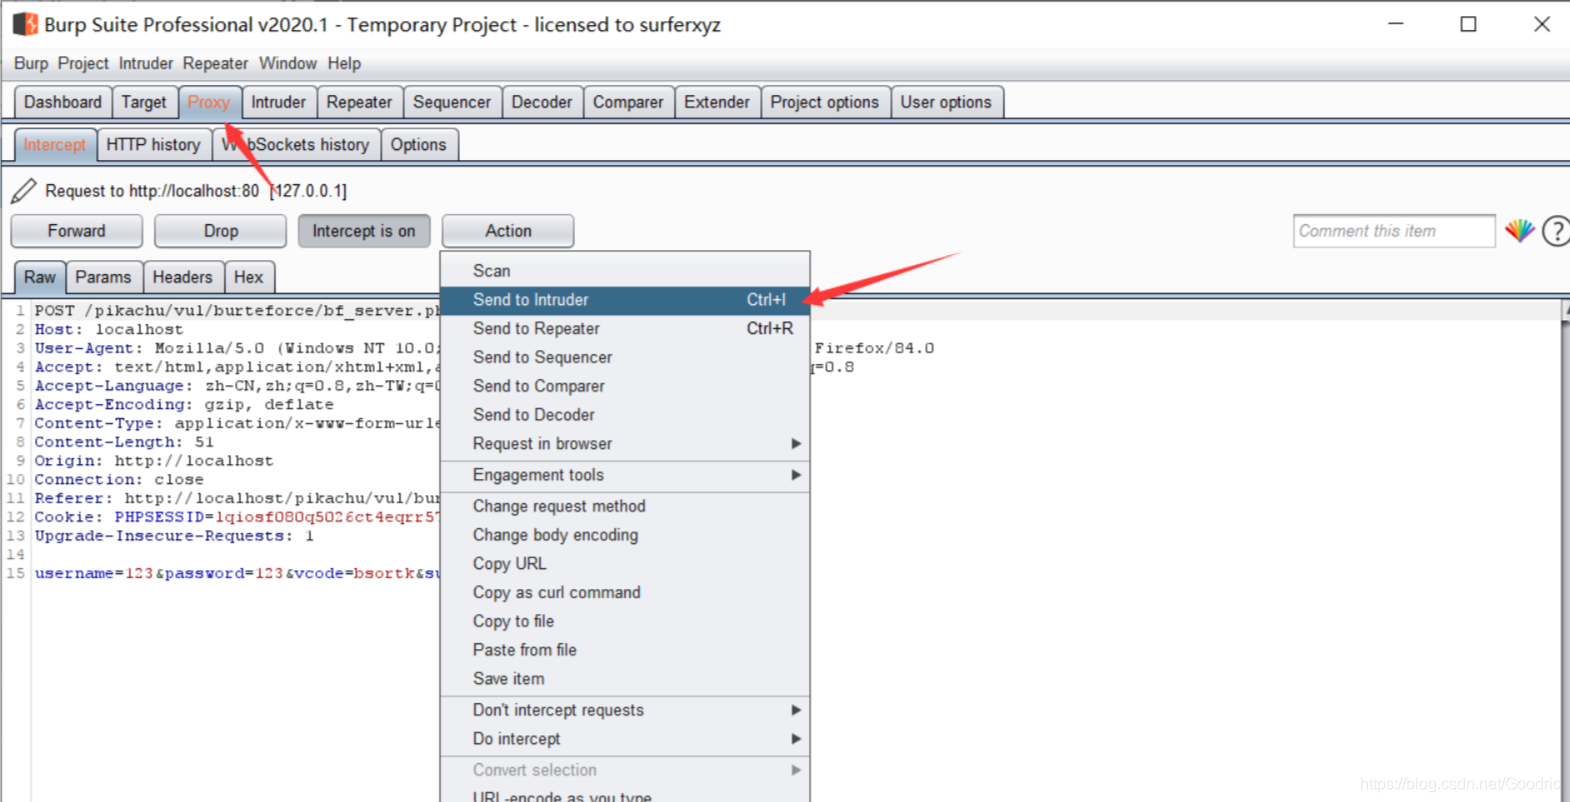Switch to the Target tab
This screenshot has height=802, width=1570.
coord(144,102)
